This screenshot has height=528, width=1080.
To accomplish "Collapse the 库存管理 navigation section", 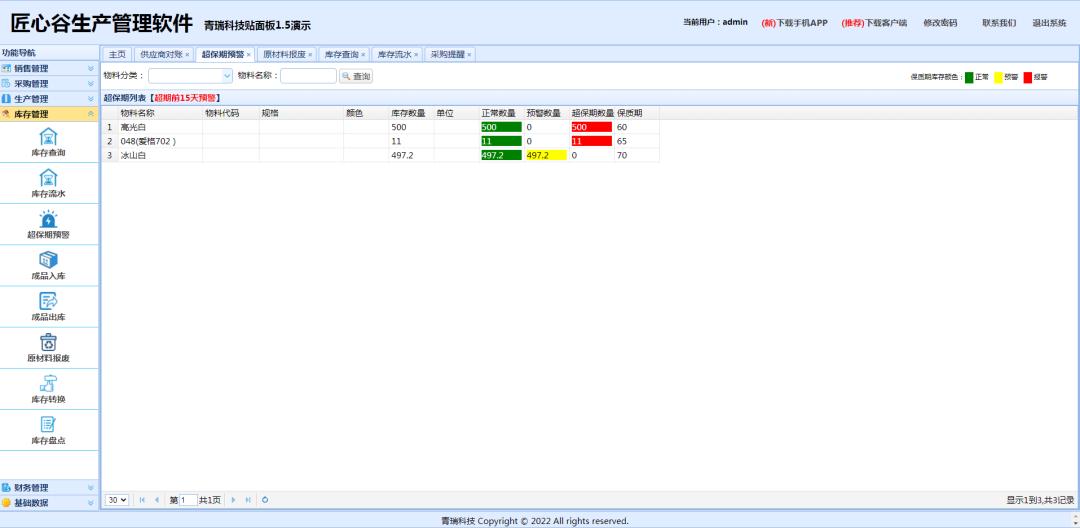I will (48, 114).
